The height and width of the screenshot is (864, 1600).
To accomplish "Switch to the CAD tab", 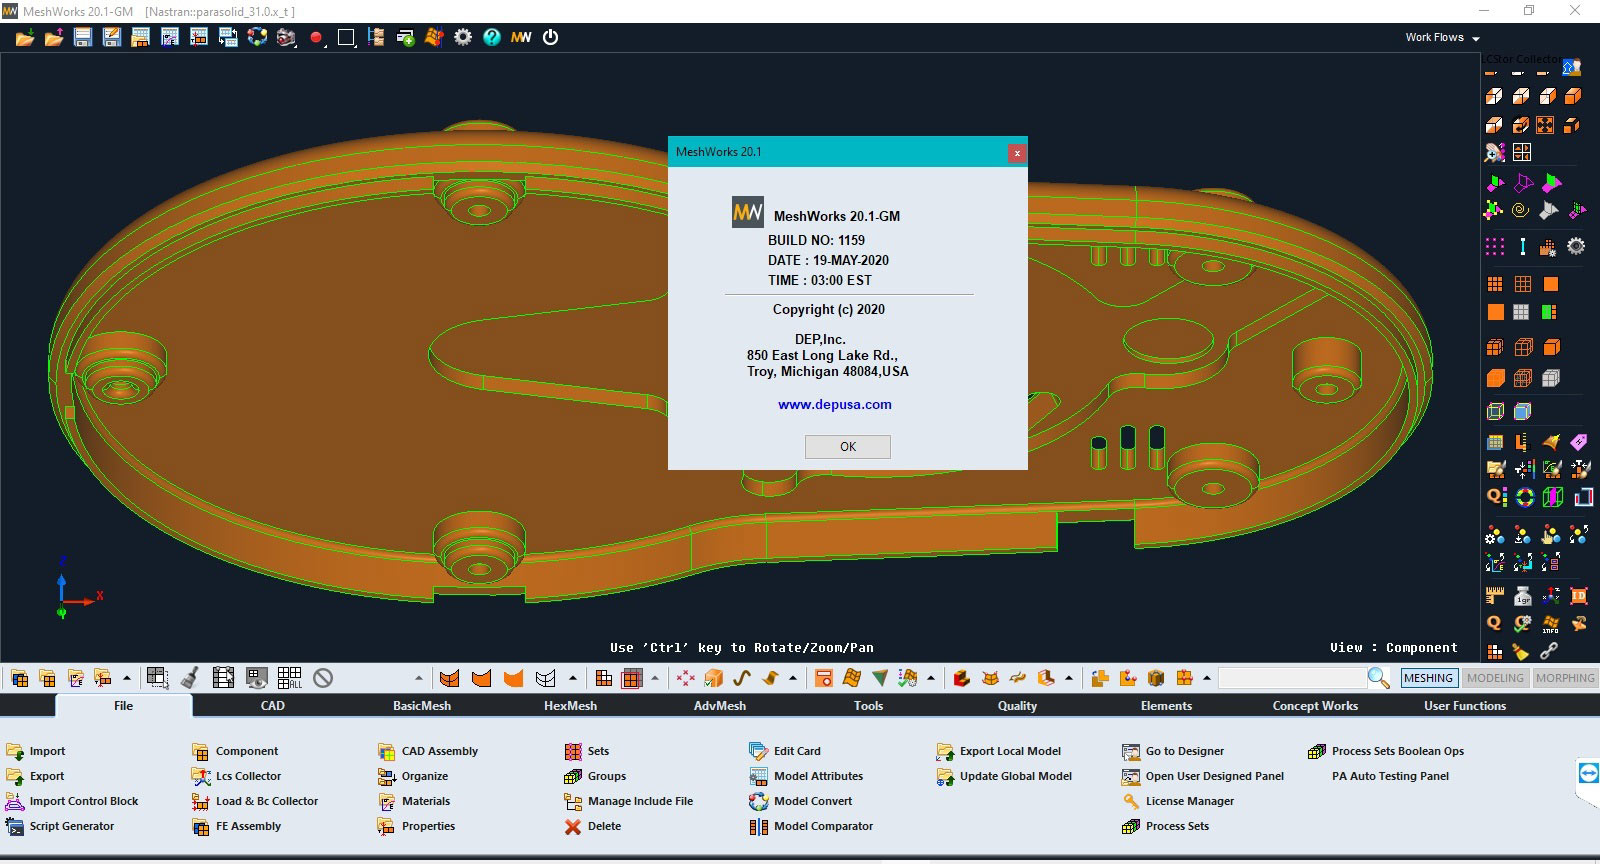I will 272,706.
